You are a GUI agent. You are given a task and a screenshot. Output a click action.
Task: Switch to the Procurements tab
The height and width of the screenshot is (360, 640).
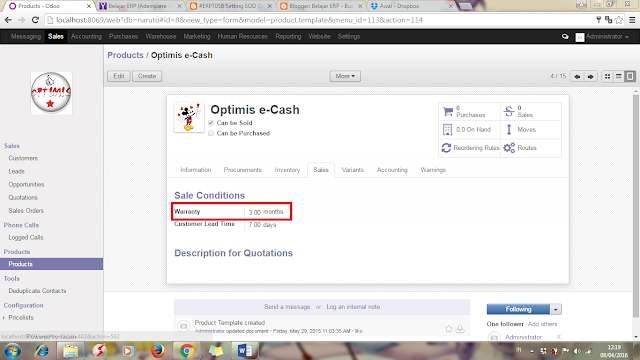[242, 170]
